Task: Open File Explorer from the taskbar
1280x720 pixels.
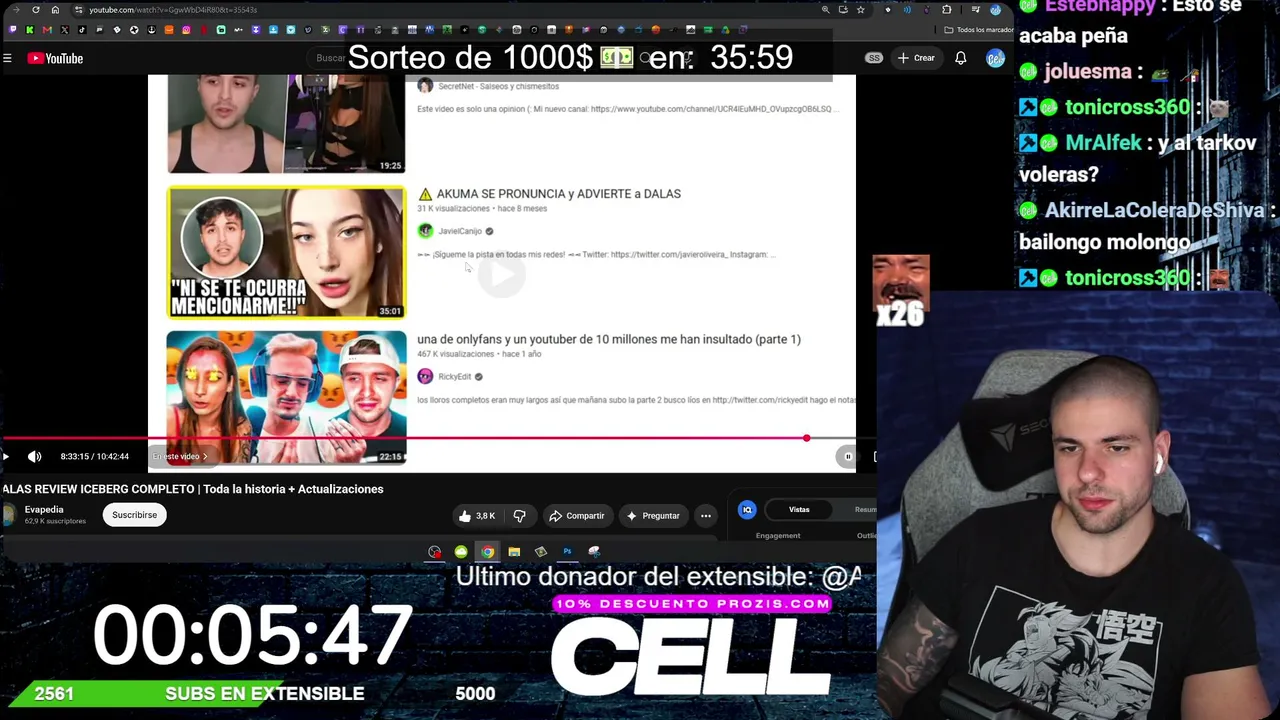Action: click(x=514, y=552)
